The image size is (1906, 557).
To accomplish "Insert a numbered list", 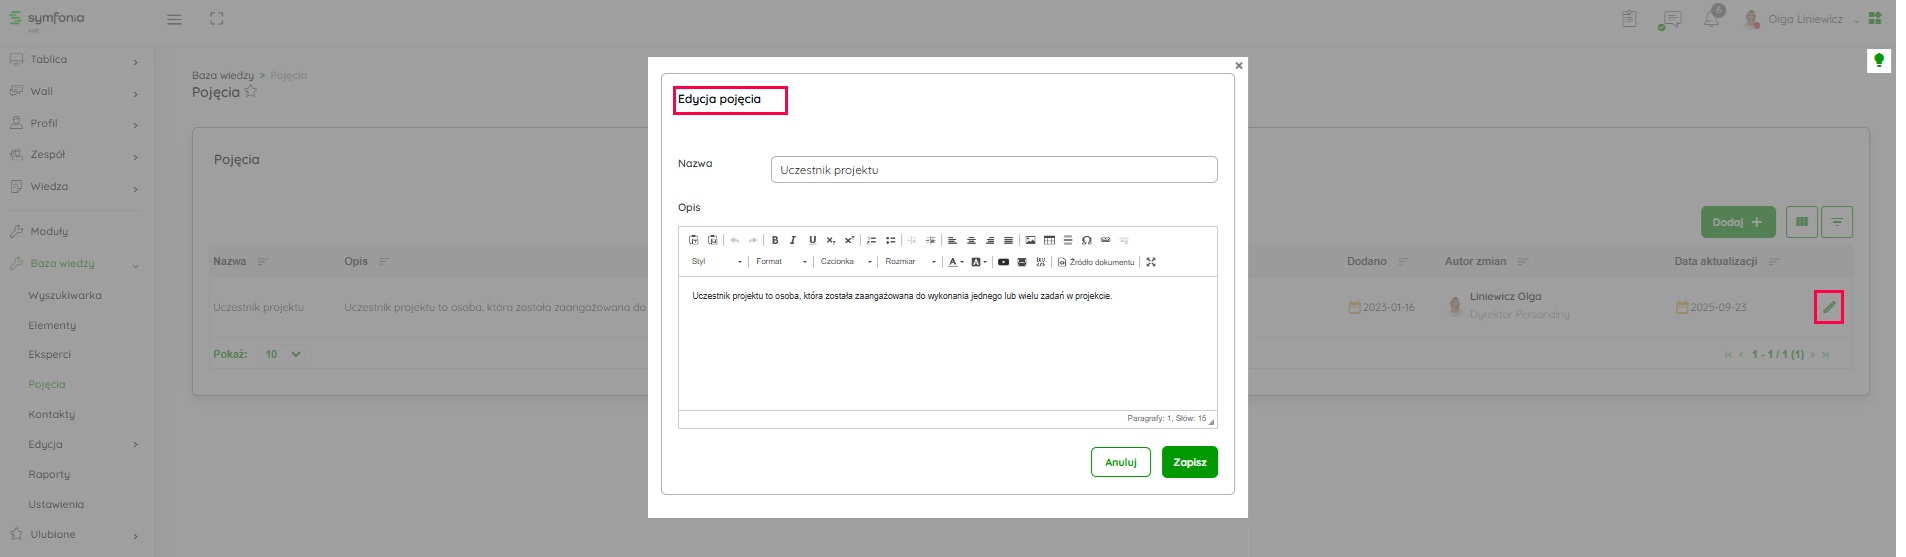I will click(871, 240).
